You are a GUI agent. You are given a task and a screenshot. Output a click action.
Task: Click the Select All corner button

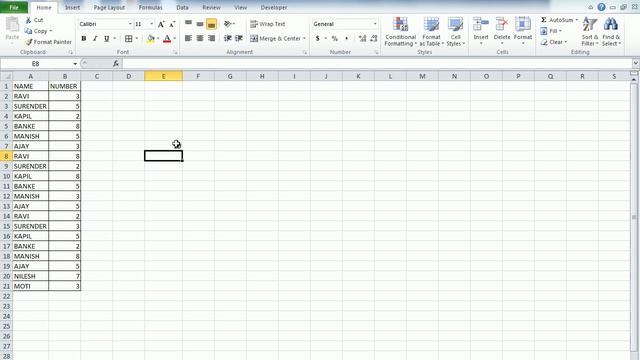pyautogui.click(x=6, y=76)
